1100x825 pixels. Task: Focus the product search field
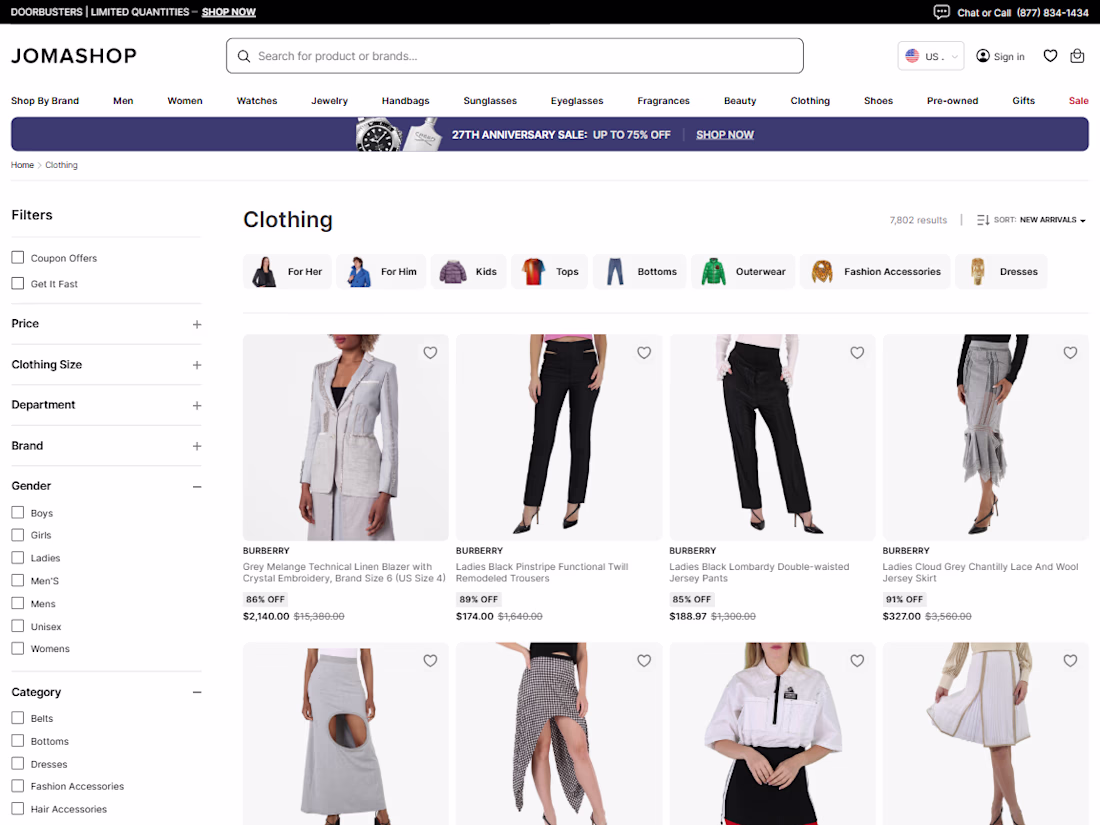point(515,56)
